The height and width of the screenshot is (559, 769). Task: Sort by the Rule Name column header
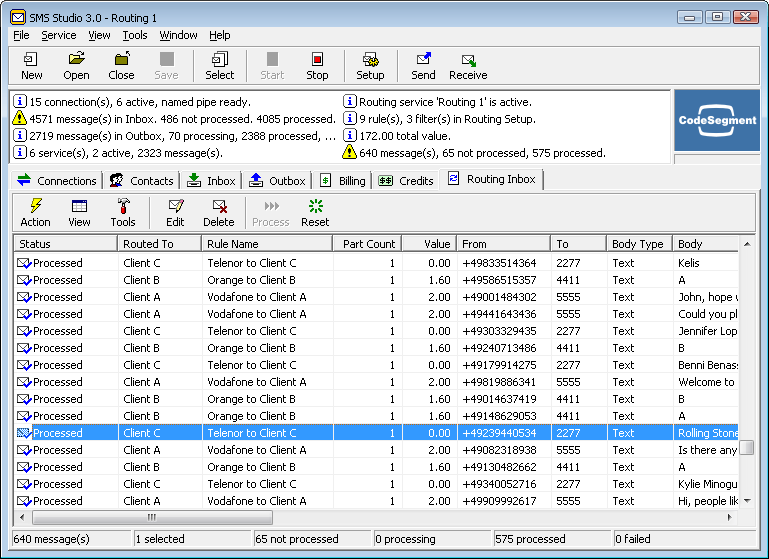[x=266, y=244]
